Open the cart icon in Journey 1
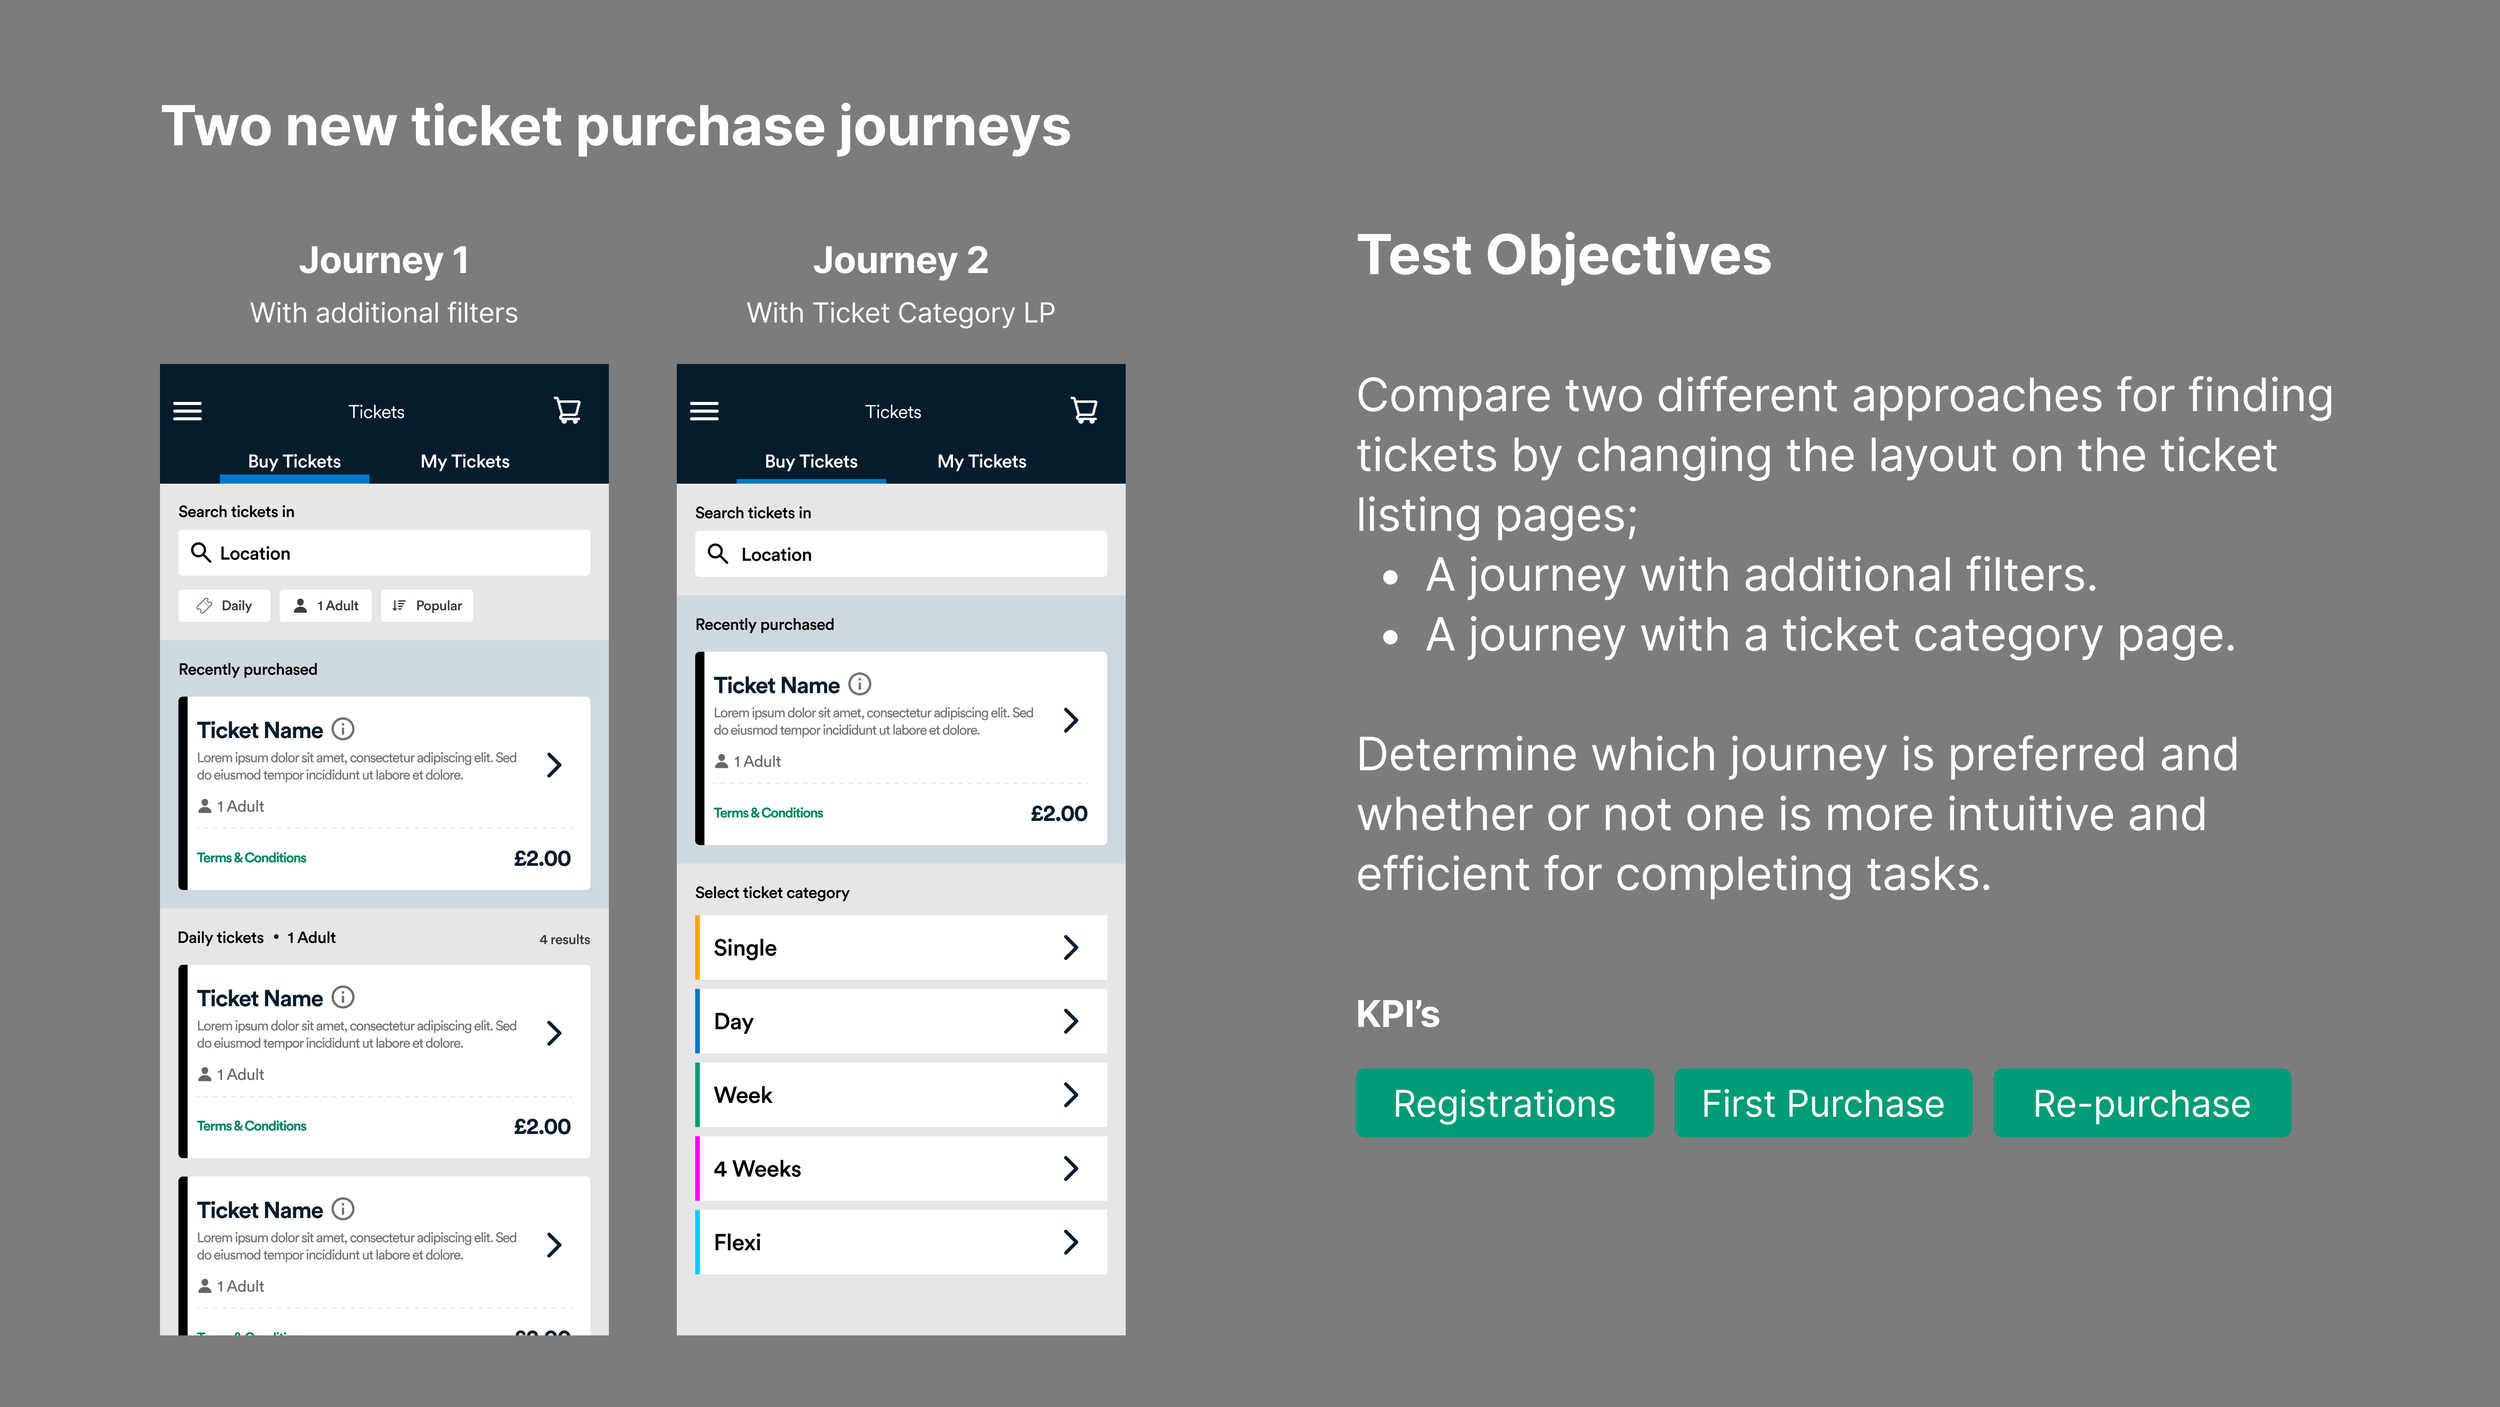The image size is (2500, 1407). click(568, 410)
